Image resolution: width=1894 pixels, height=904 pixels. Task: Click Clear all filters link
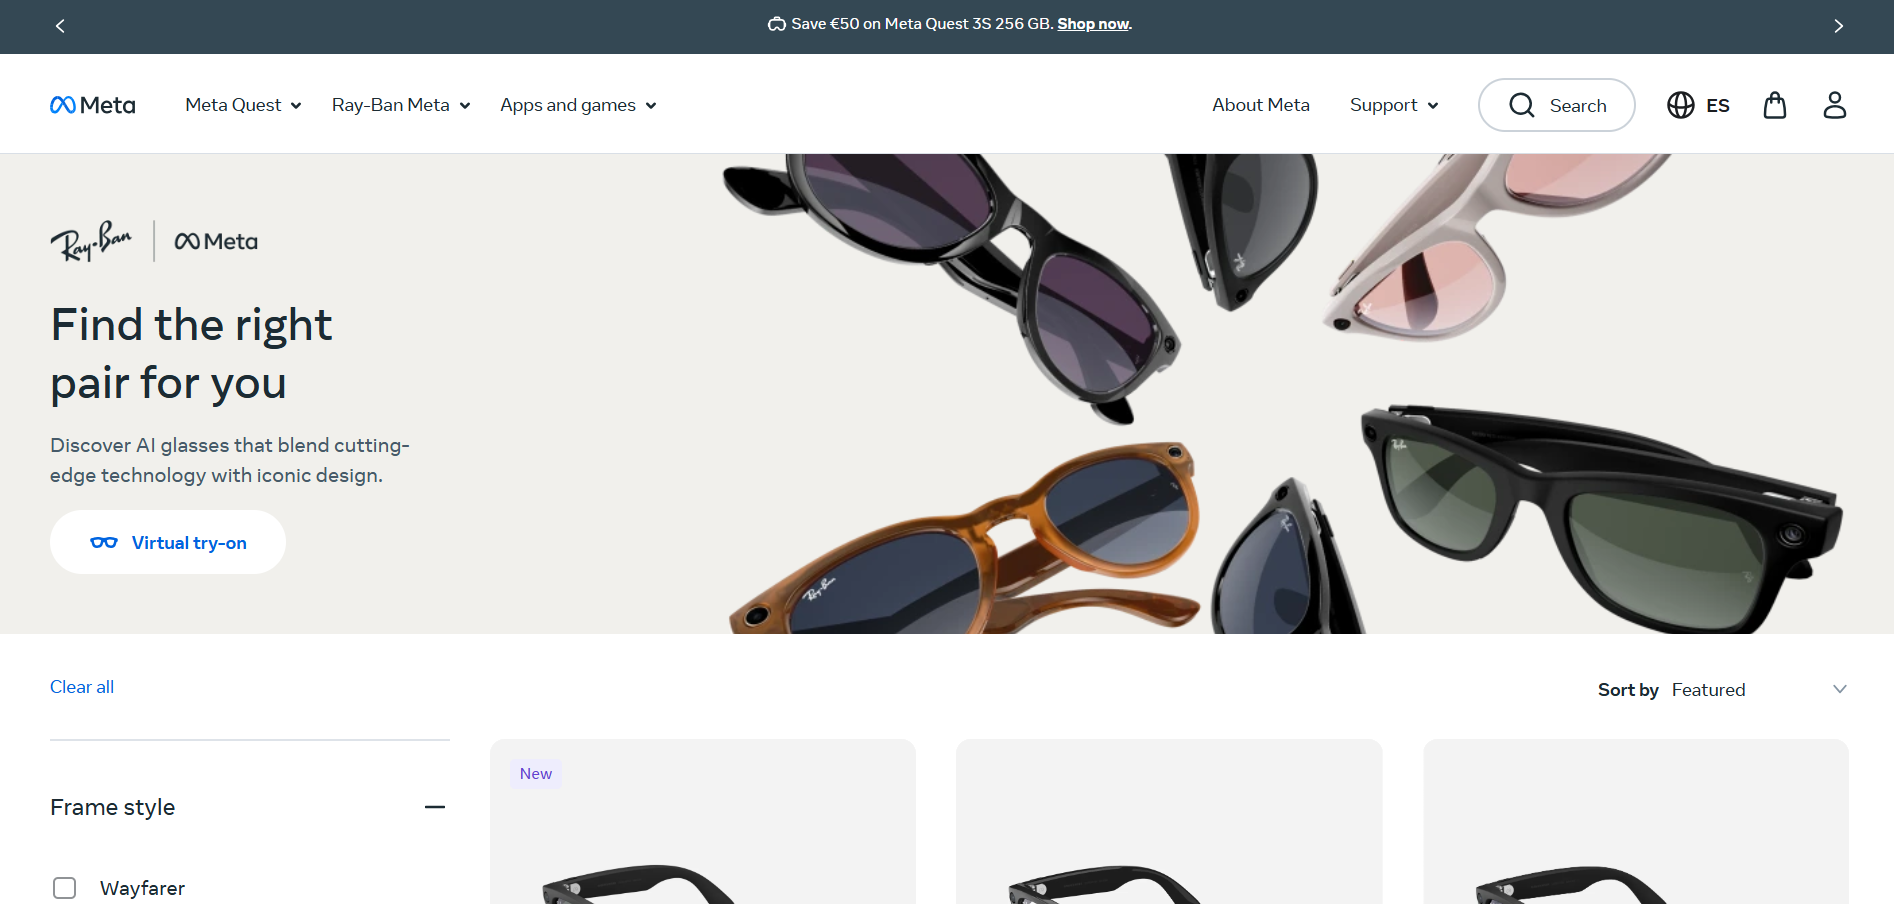82,687
